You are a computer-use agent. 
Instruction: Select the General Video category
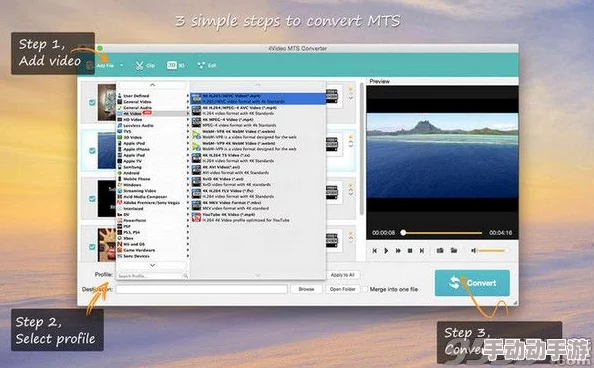(x=153, y=102)
